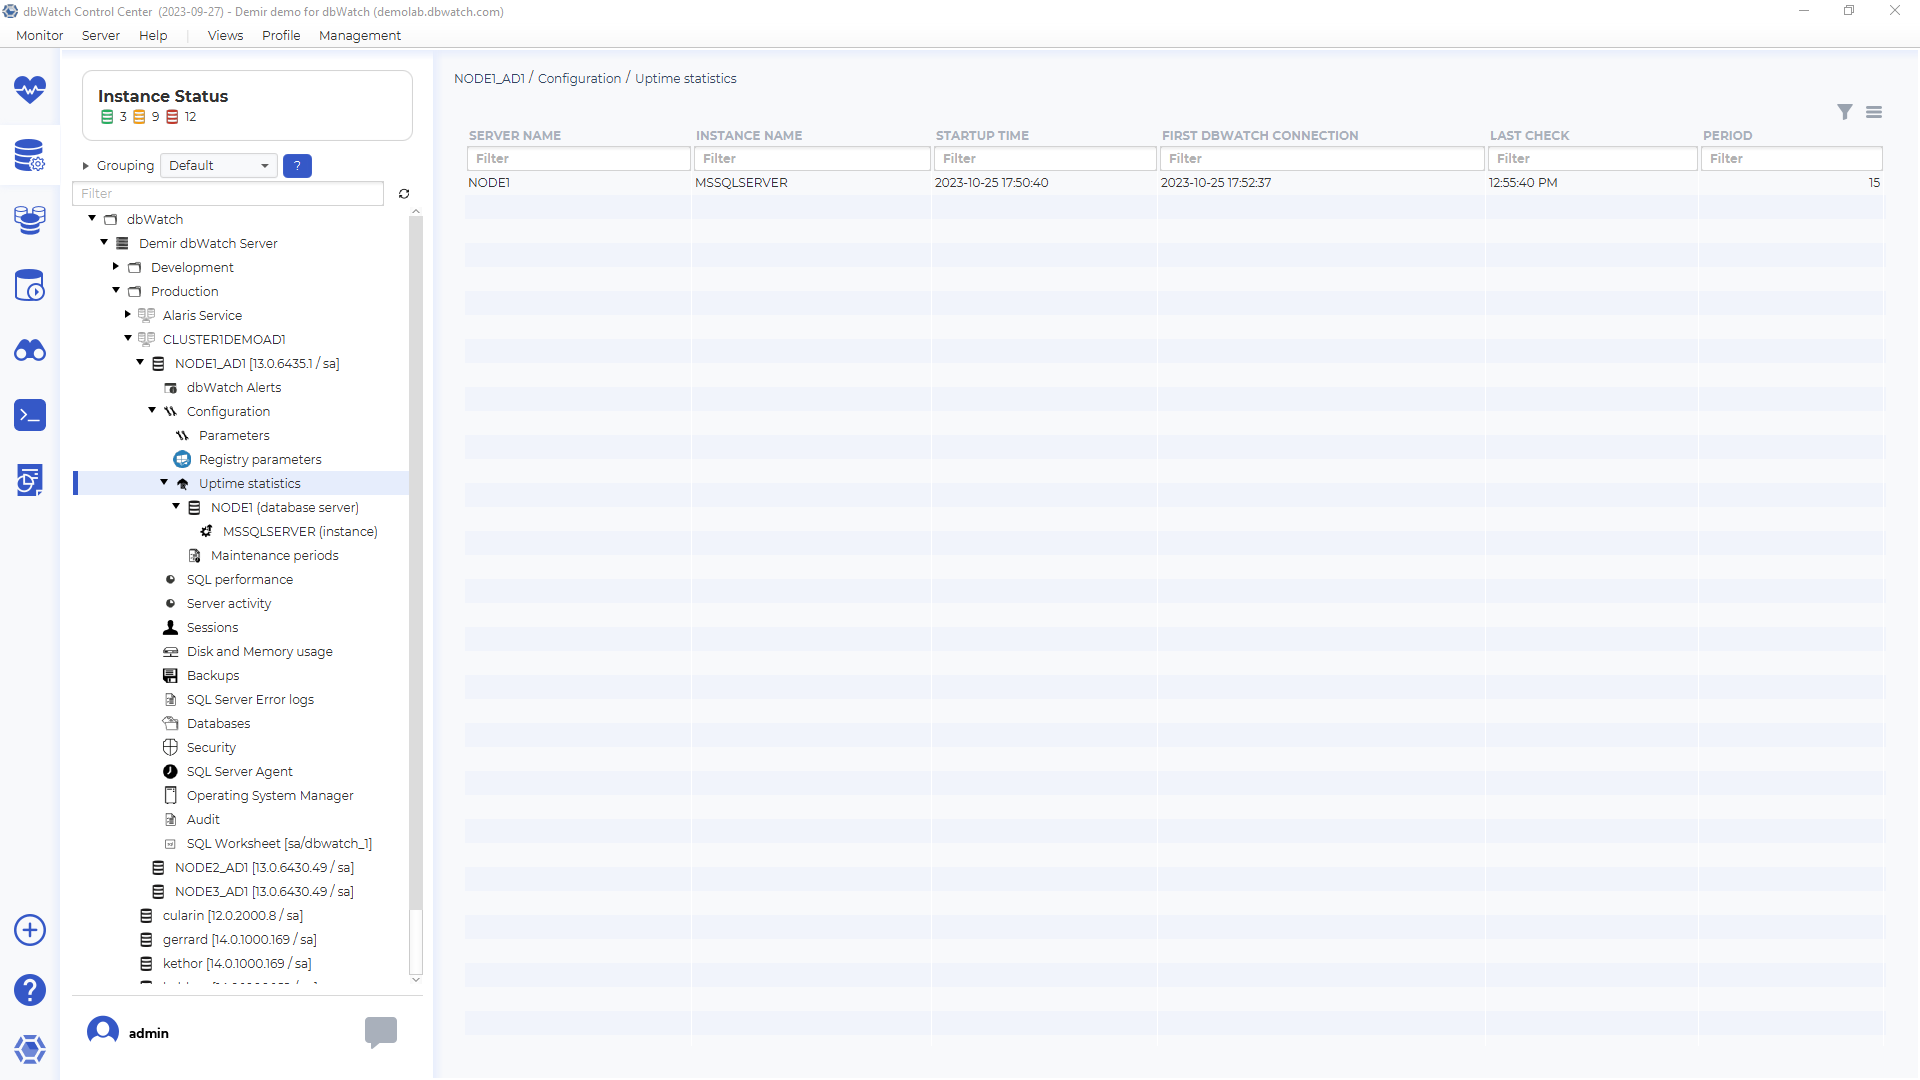Viewport: 1920px width, 1080px height.
Task: Open the Management menu
Action: [x=359, y=35]
